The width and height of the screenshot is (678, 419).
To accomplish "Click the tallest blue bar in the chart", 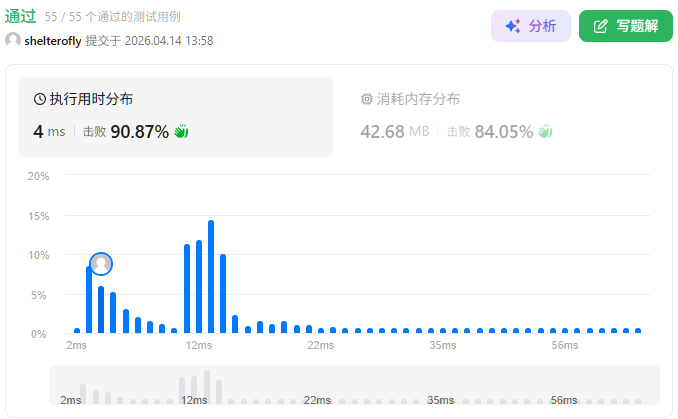I will pyautogui.click(x=211, y=277).
